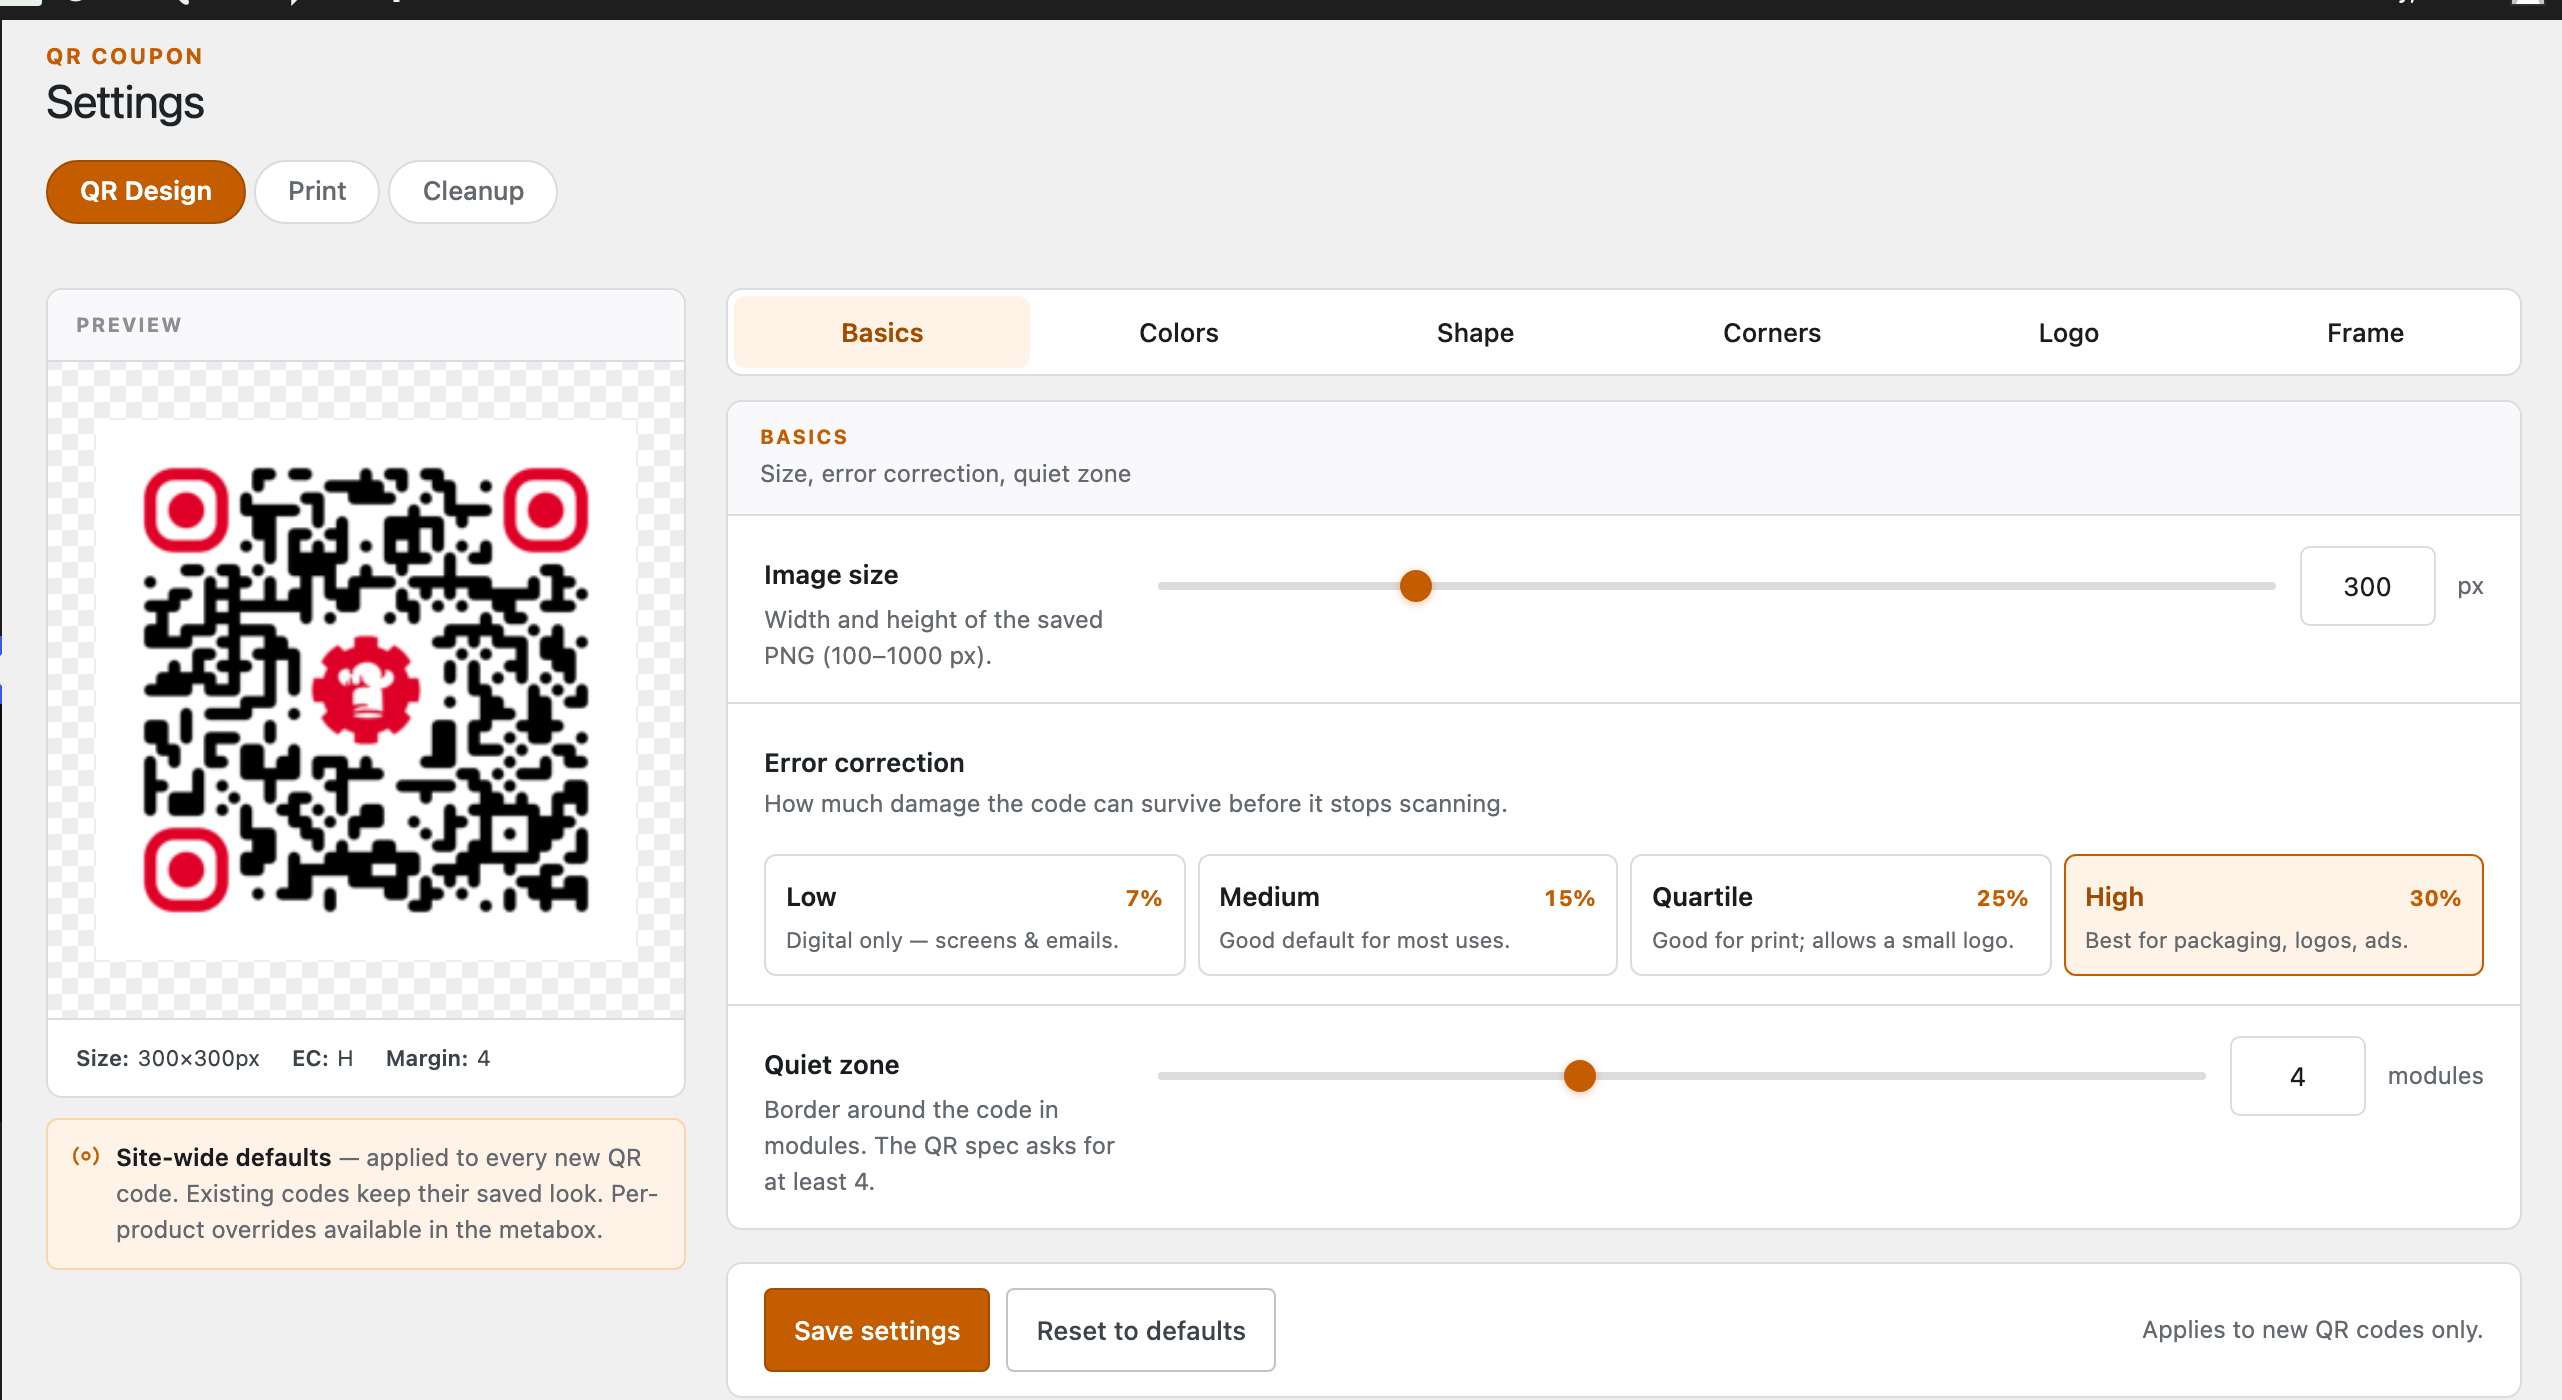This screenshot has width=2562, height=1400.
Task: Click the Image size slider handle
Action: click(x=1416, y=586)
